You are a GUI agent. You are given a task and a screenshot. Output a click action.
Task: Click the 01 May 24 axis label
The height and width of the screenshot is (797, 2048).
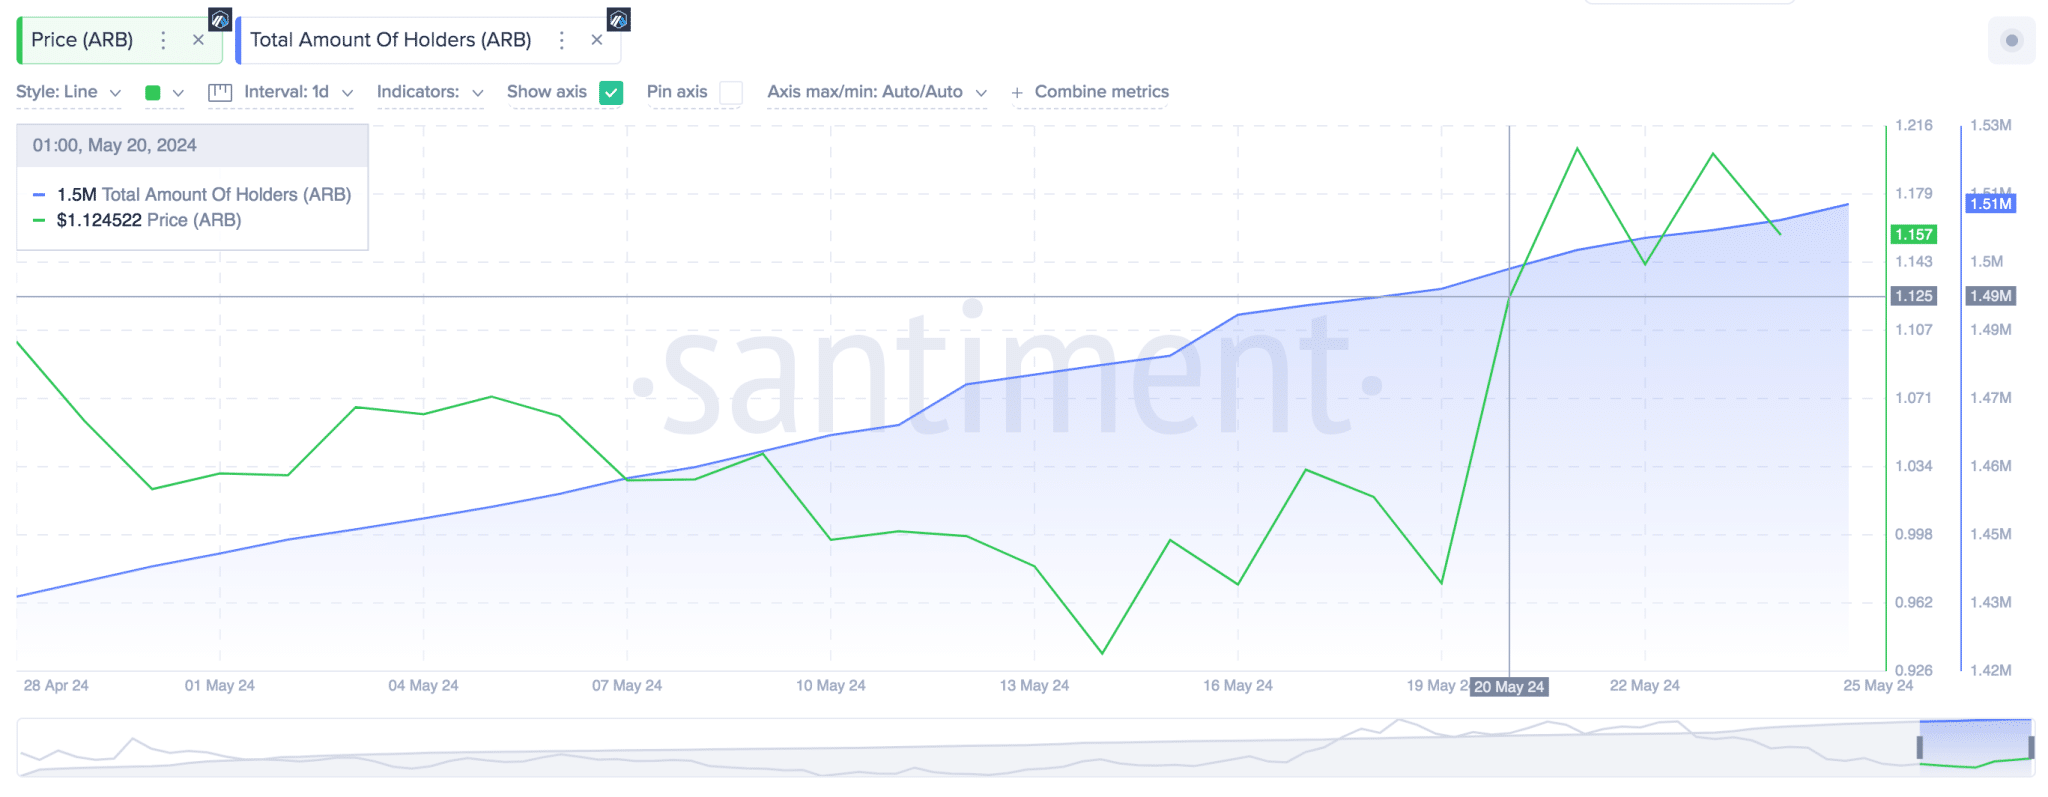point(220,686)
